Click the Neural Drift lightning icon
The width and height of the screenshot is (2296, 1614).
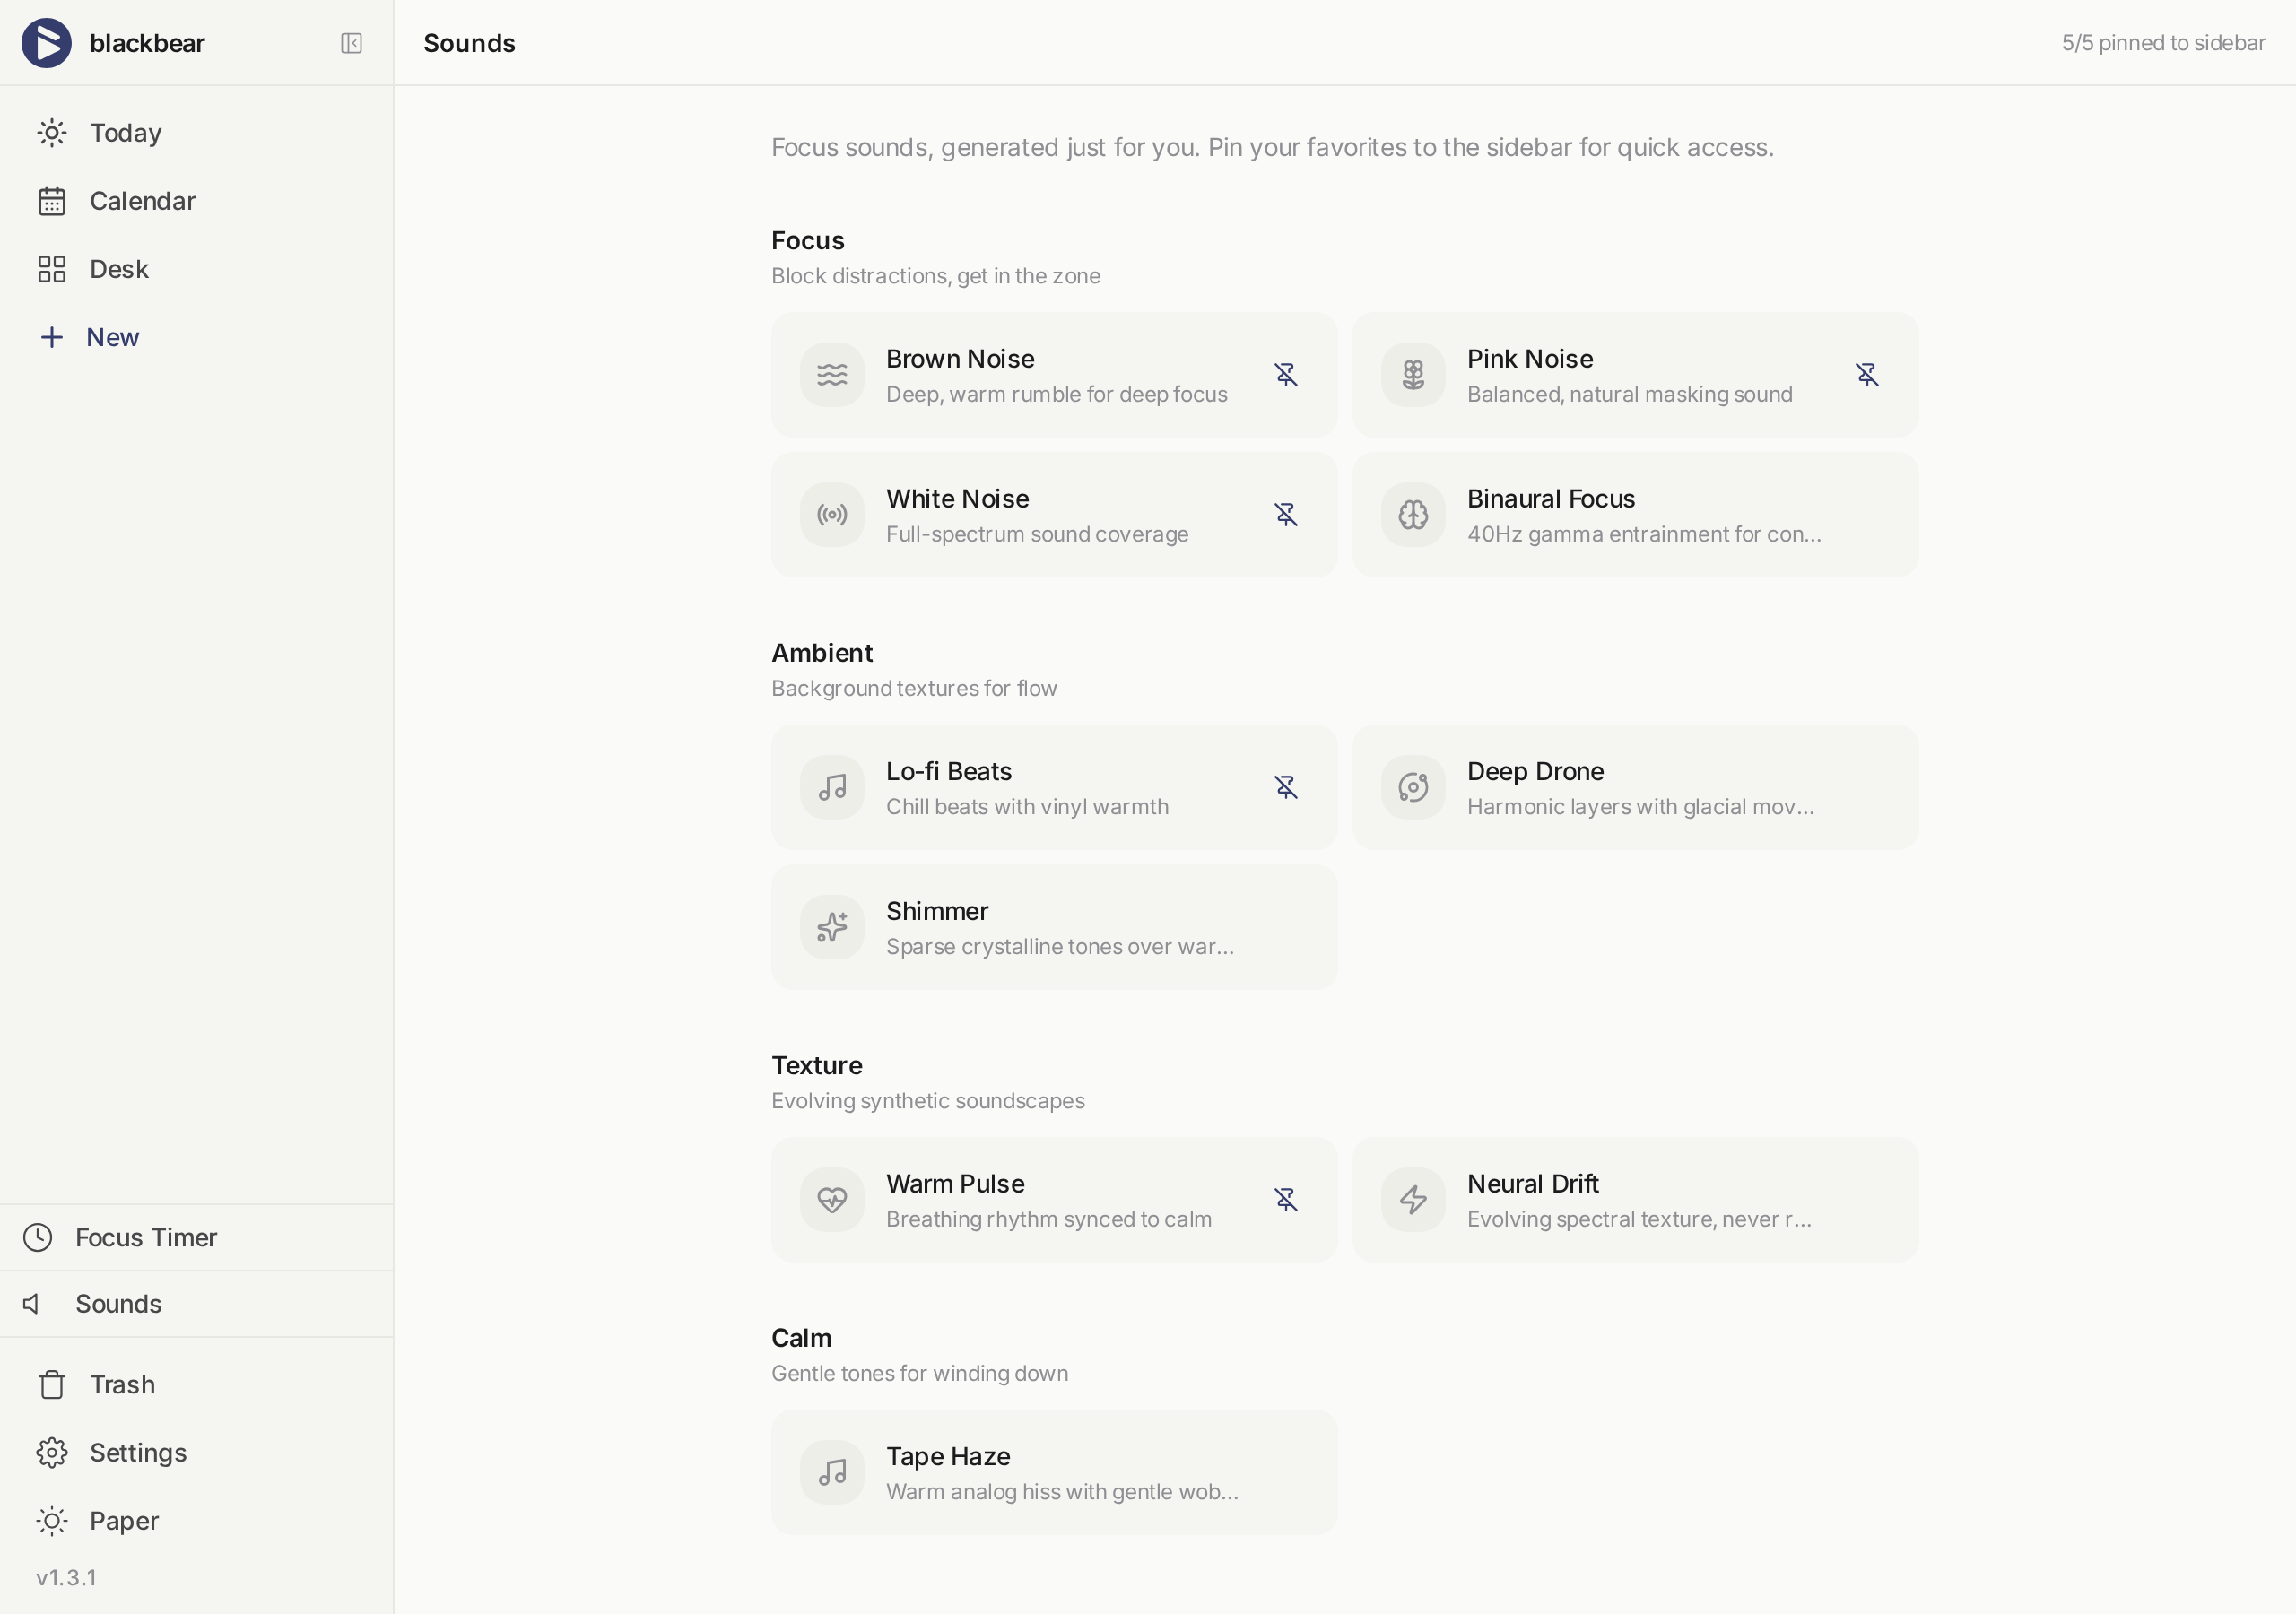(x=1412, y=1199)
